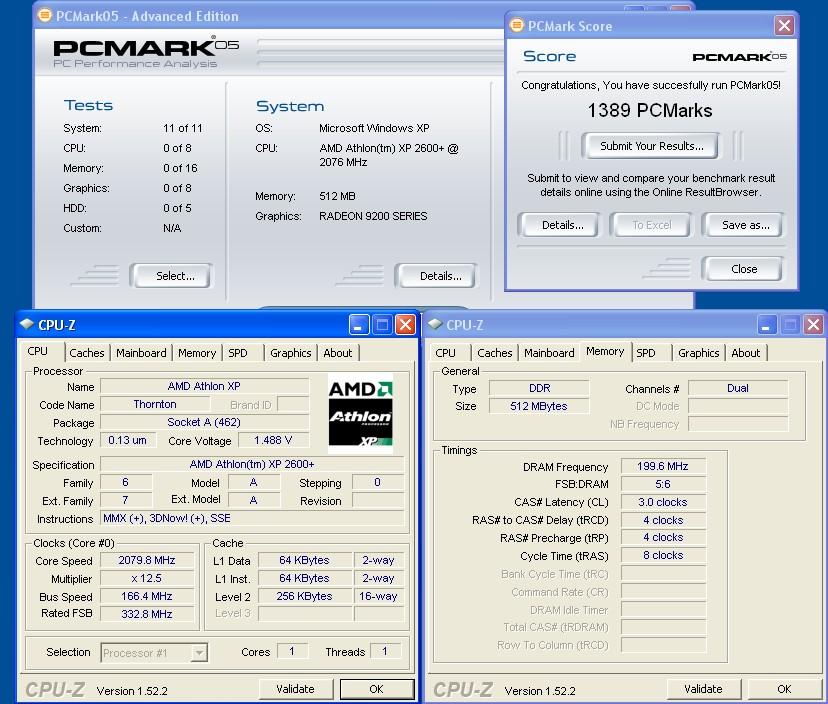Viewport: 828px width, 704px height.
Task: Click the Core Voltage value 1.488 V
Action: pyautogui.click(x=273, y=440)
